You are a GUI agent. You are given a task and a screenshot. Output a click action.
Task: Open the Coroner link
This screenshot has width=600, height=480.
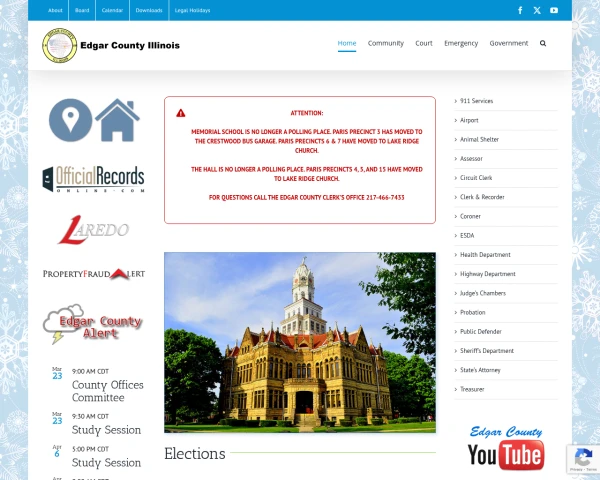(470, 216)
